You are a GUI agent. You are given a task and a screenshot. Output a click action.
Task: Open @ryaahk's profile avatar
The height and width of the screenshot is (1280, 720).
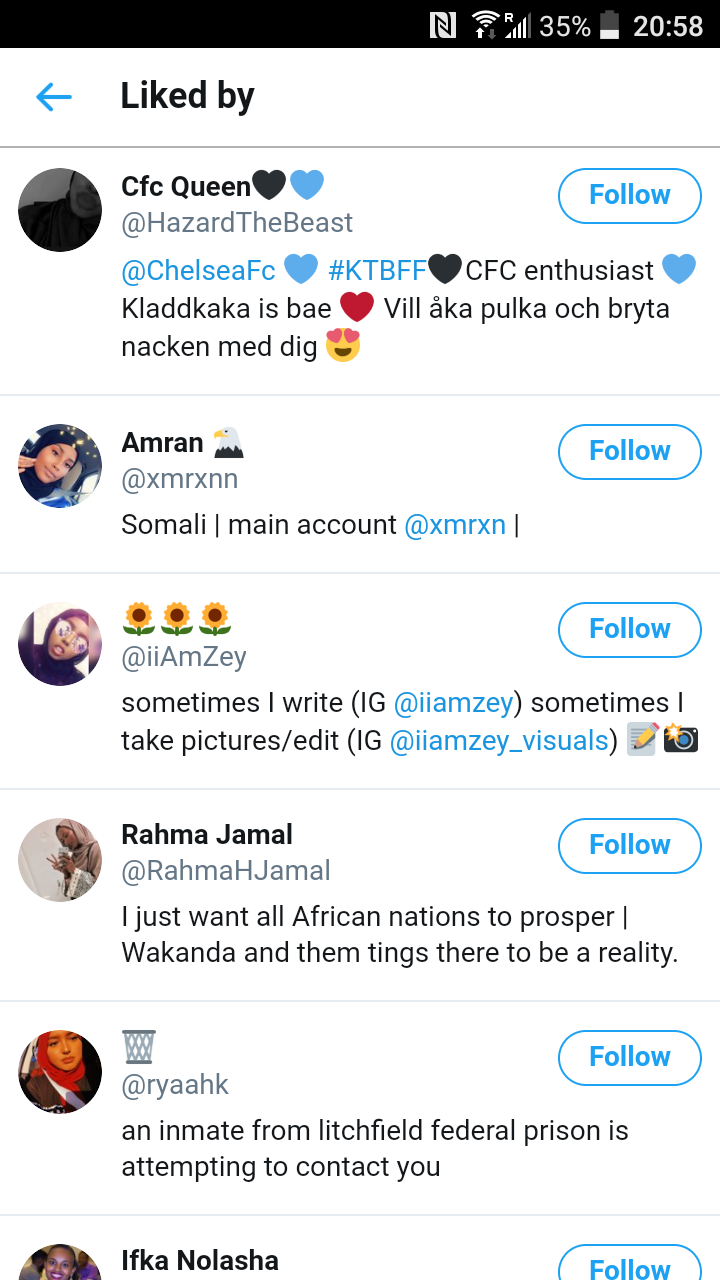coord(60,1072)
